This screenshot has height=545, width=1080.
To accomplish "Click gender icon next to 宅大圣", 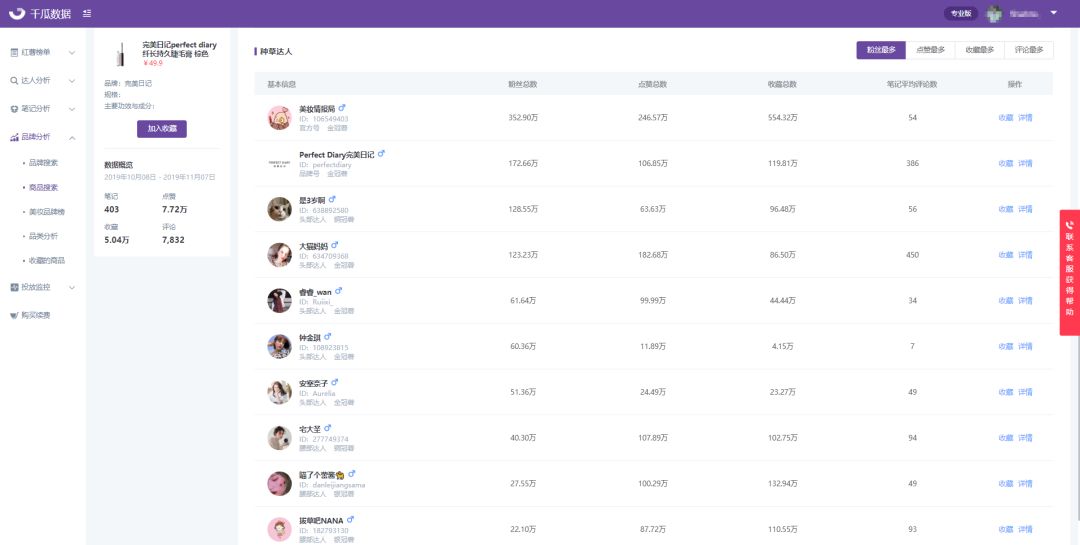I will pos(327,428).
